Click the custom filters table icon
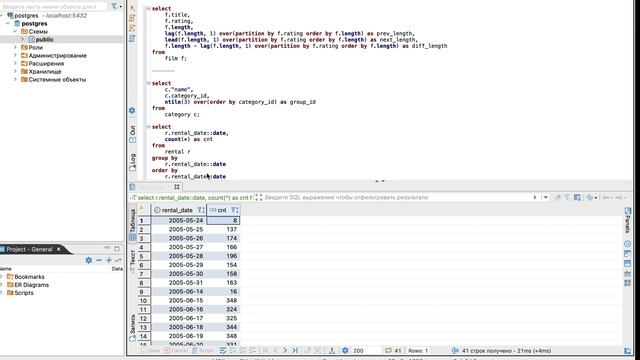Screen dimensions: 640x360 (x=577, y=198)
